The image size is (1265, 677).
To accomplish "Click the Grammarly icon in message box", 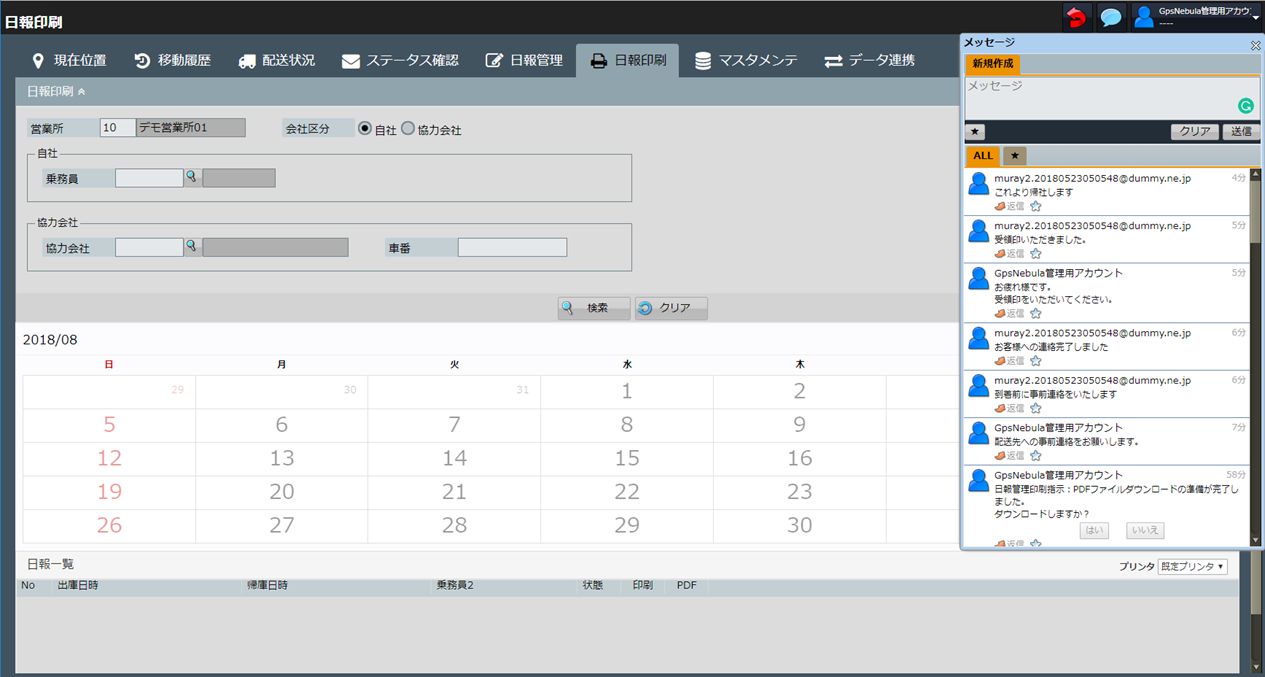I will (1245, 105).
